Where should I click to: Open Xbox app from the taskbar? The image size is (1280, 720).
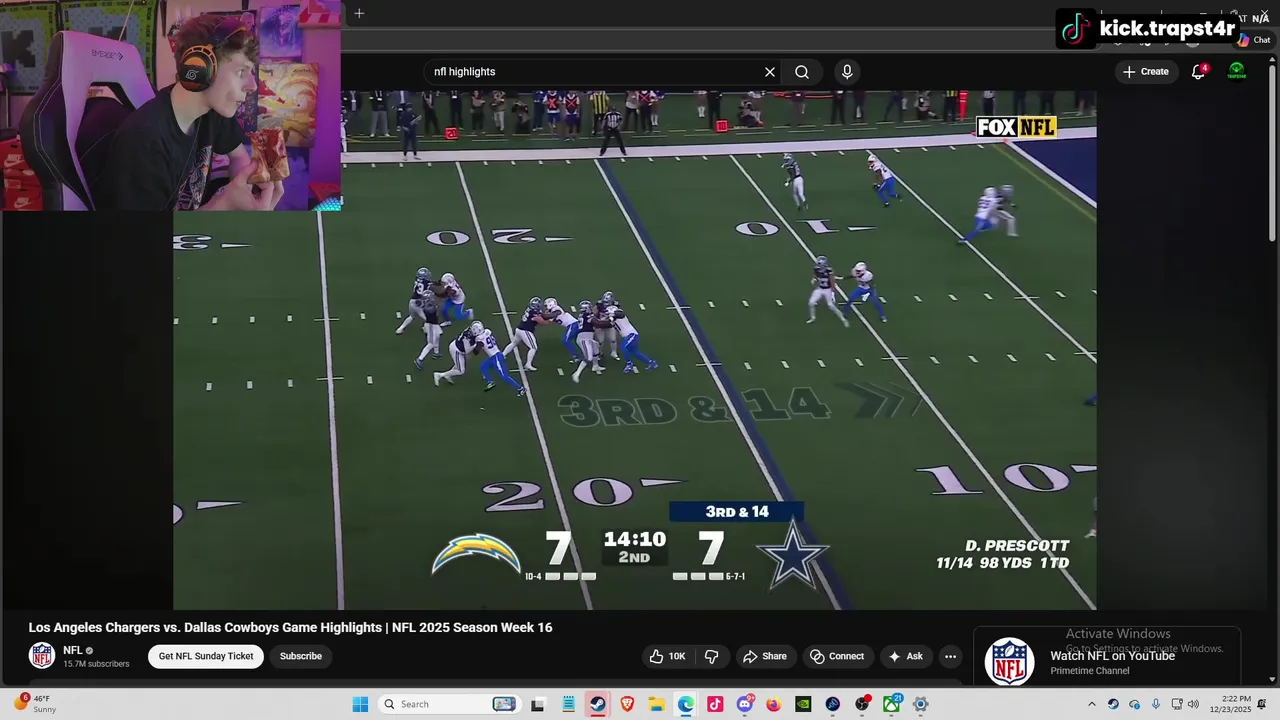tap(891, 704)
